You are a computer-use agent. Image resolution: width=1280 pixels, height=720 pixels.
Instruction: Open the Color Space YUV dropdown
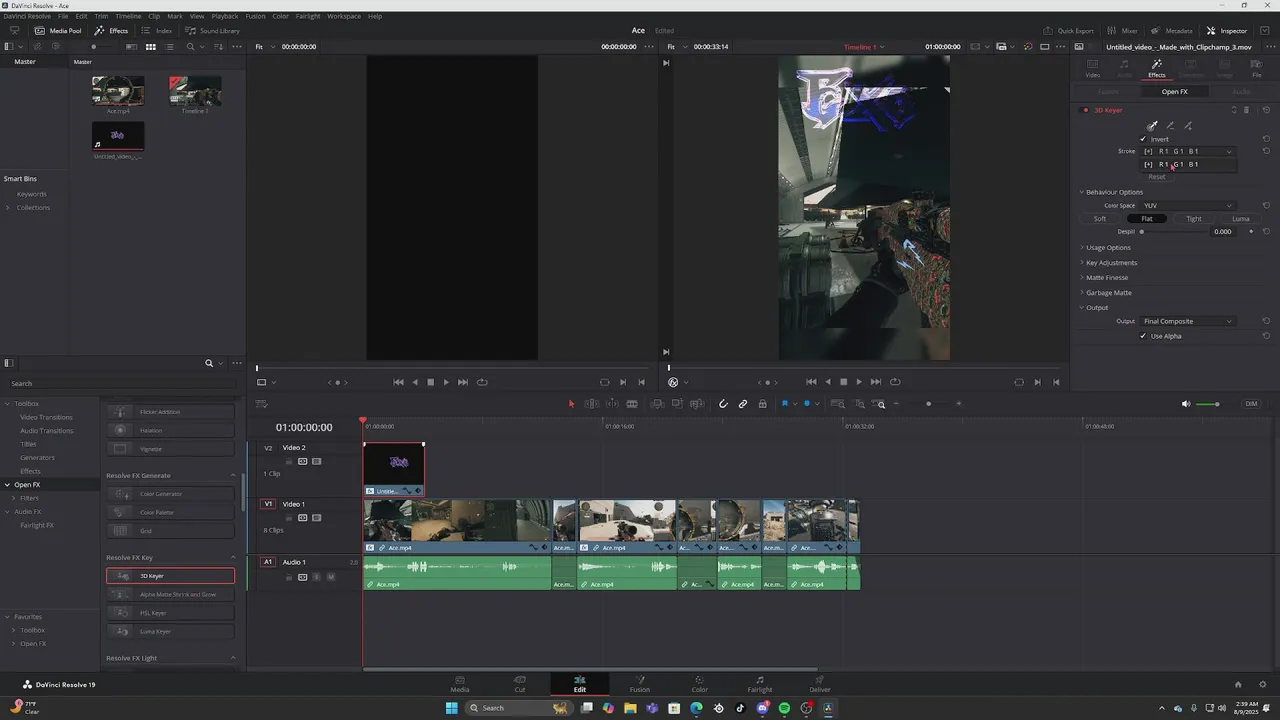tap(1187, 205)
